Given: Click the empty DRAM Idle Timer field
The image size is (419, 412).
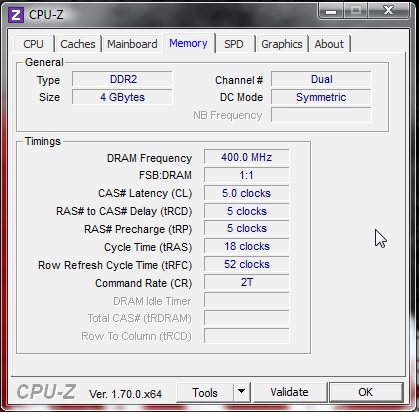Looking at the screenshot, I should [247, 301].
